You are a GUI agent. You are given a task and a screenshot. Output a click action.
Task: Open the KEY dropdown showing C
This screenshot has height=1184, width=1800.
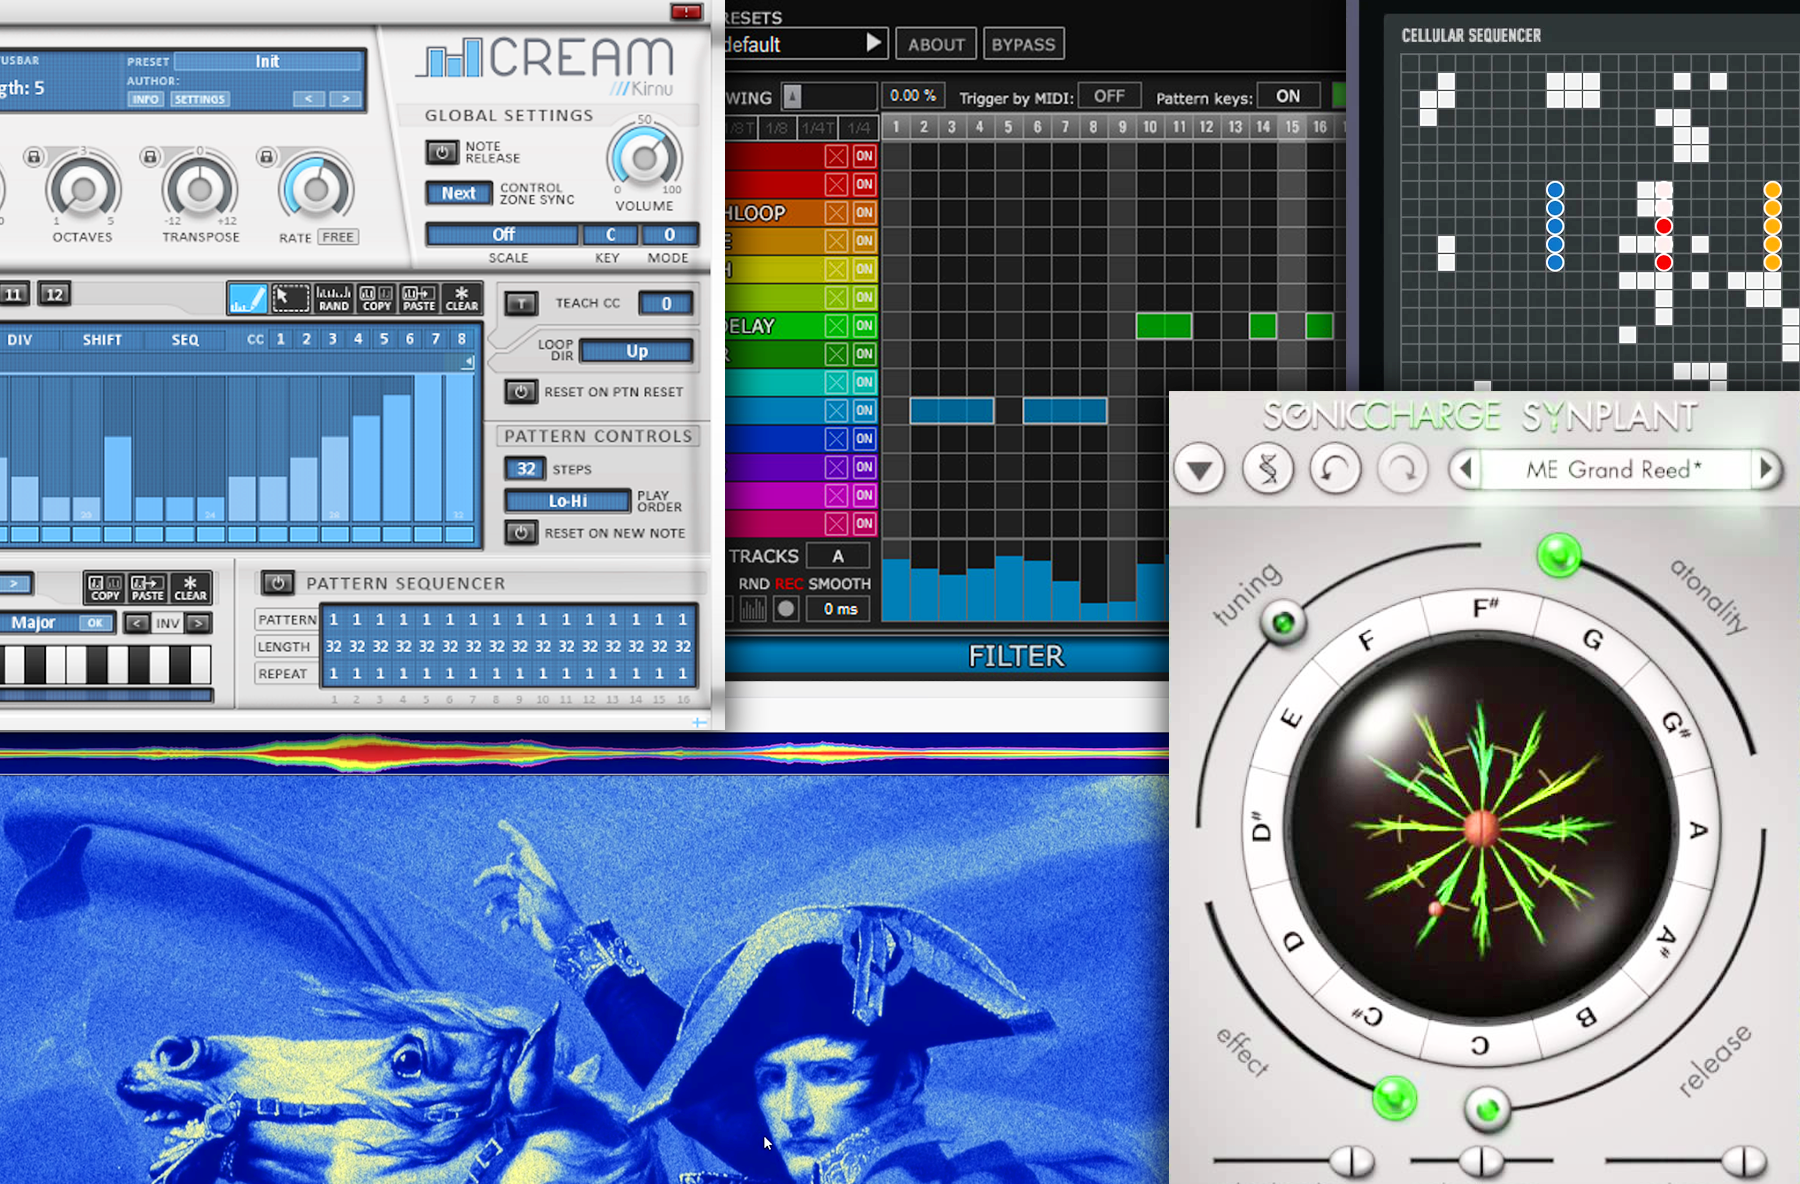tap(610, 235)
